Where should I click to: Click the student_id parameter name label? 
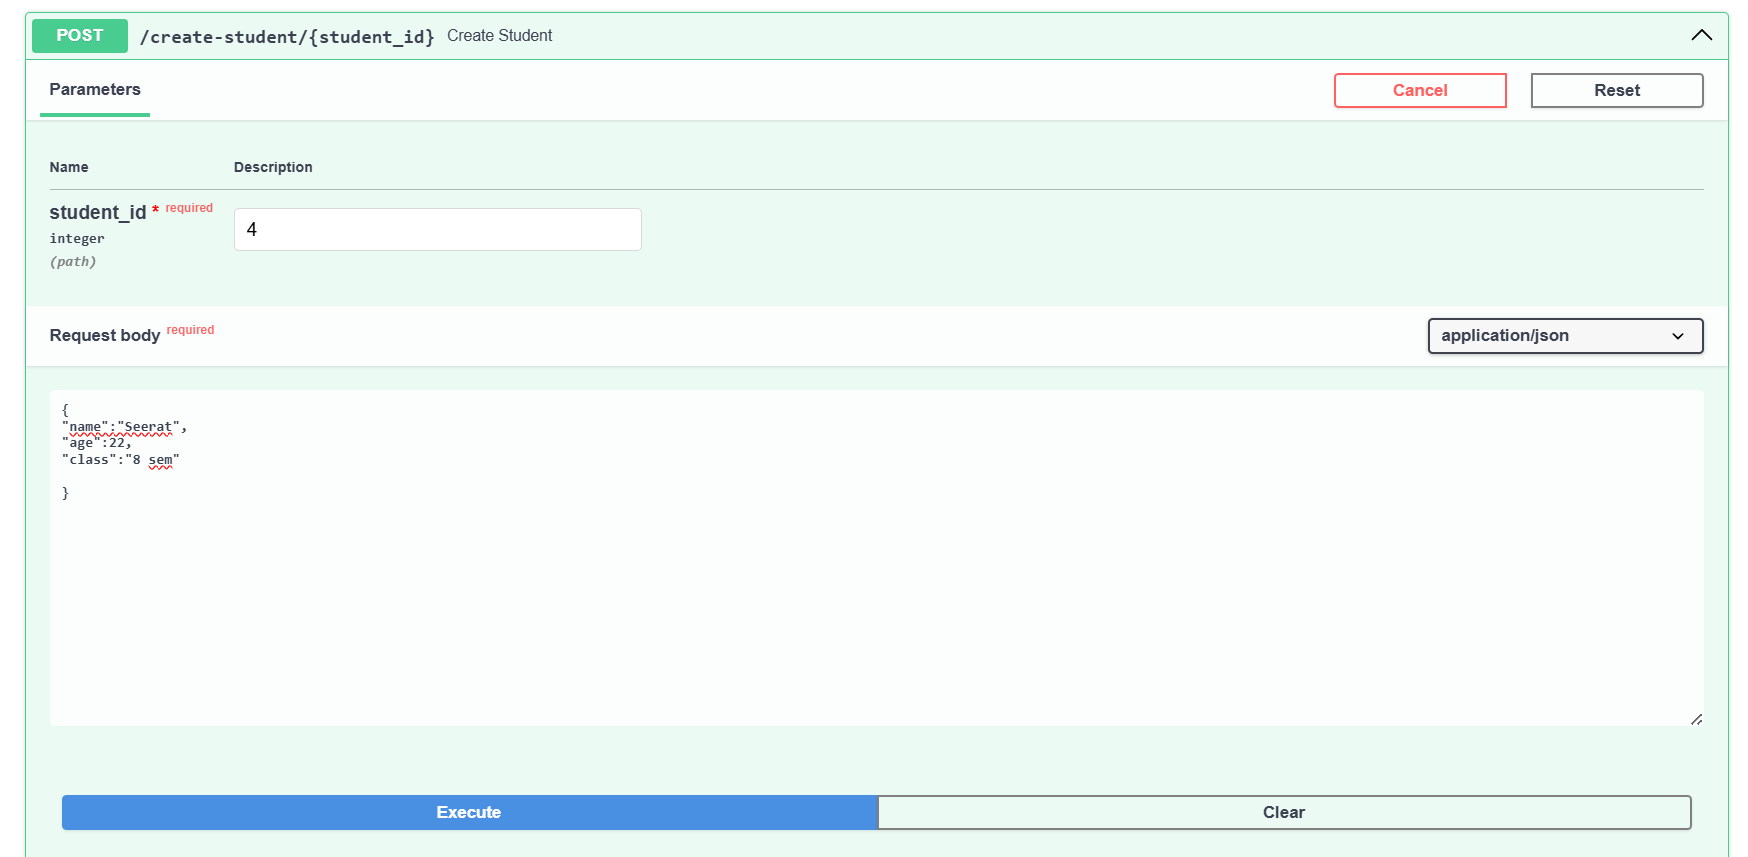pos(98,213)
